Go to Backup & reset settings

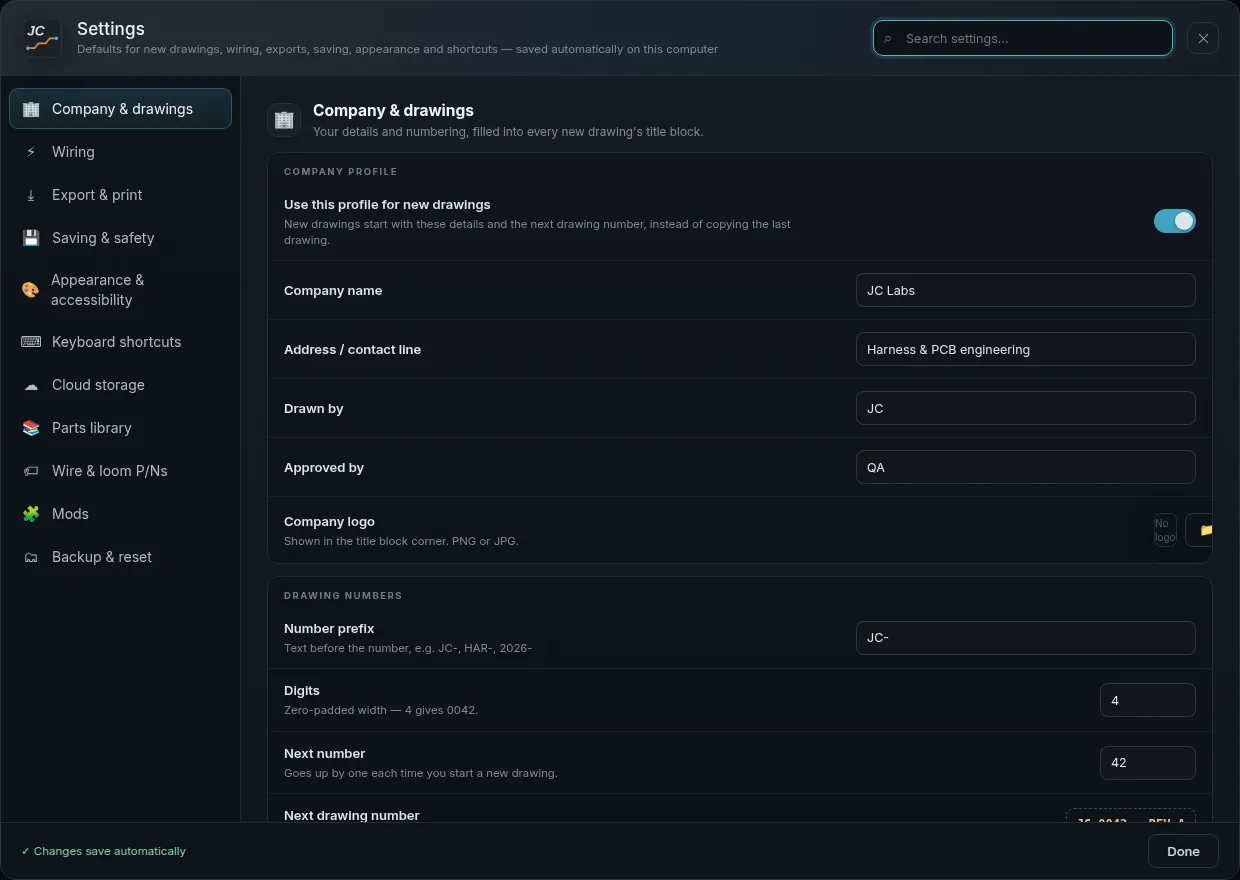[x=120, y=557]
